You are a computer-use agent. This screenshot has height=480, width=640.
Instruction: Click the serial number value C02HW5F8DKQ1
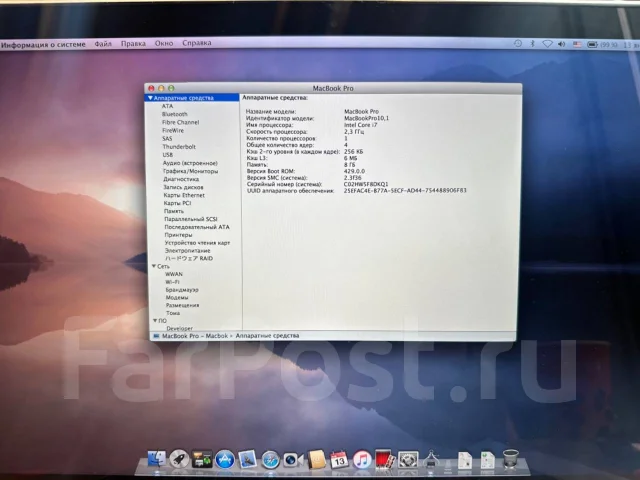tap(366, 184)
